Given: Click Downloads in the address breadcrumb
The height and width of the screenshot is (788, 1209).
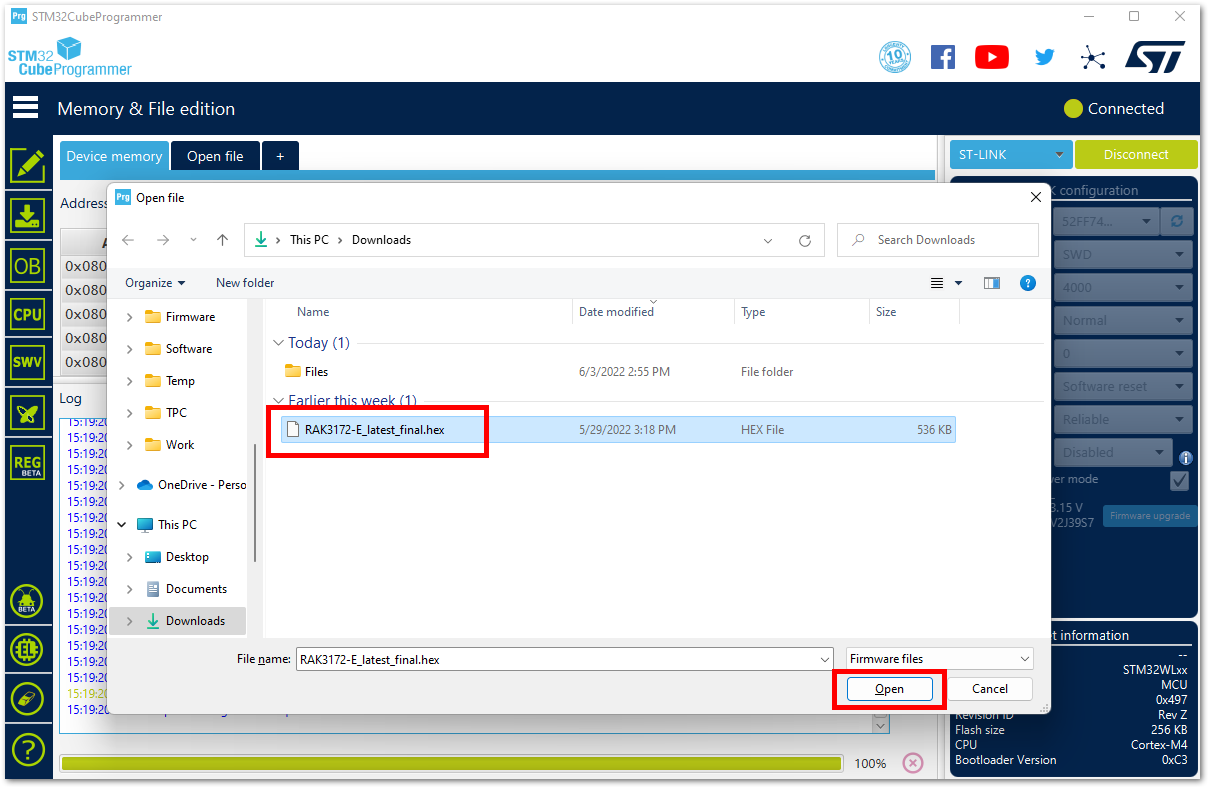Looking at the screenshot, I should pyautogui.click(x=381, y=240).
